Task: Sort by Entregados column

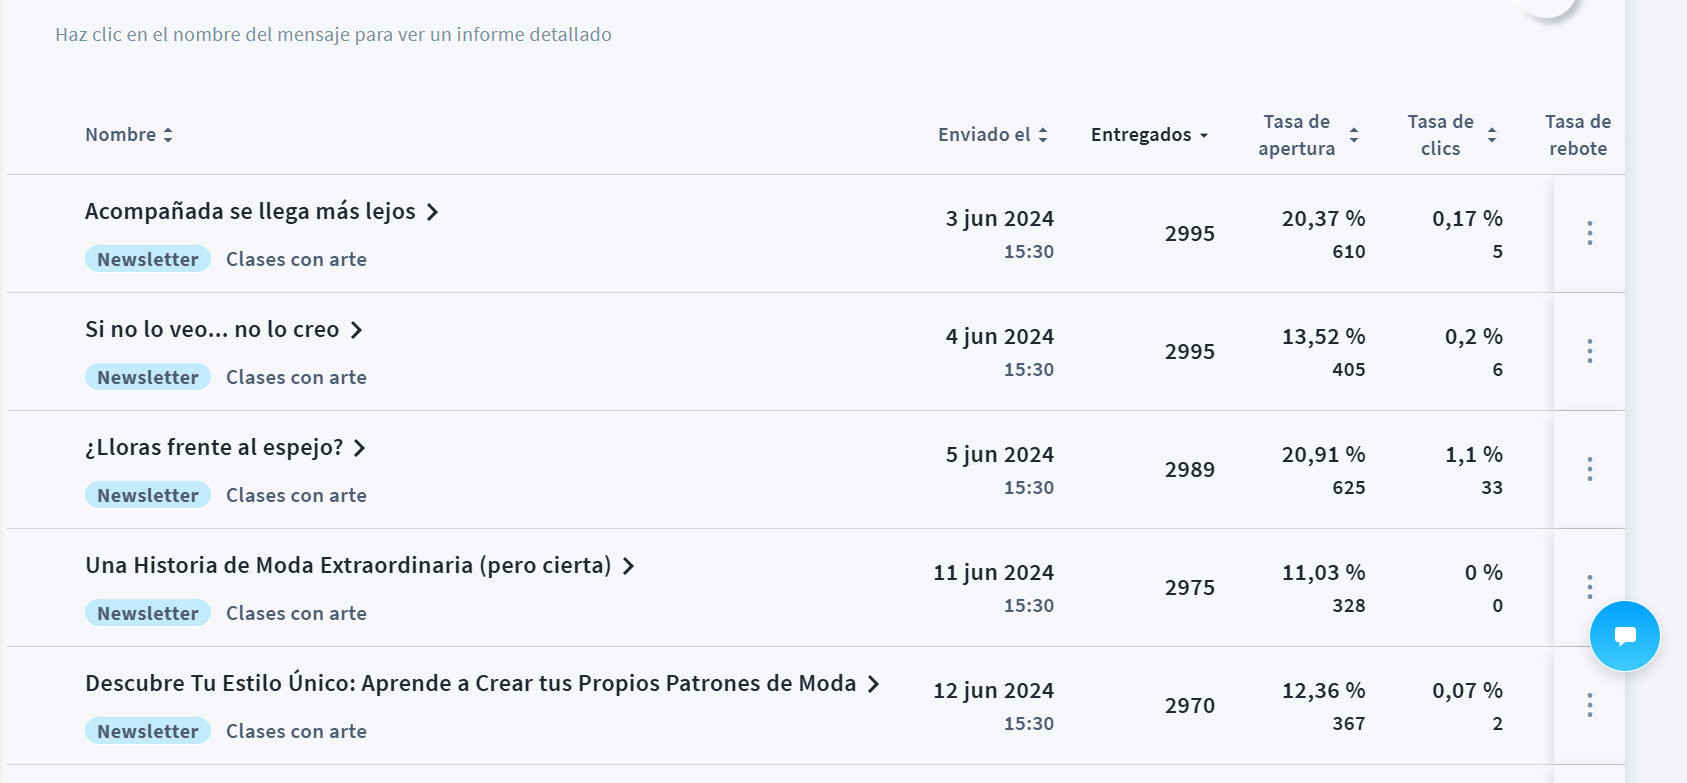Action: pyautogui.click(x=1149, y=135)
